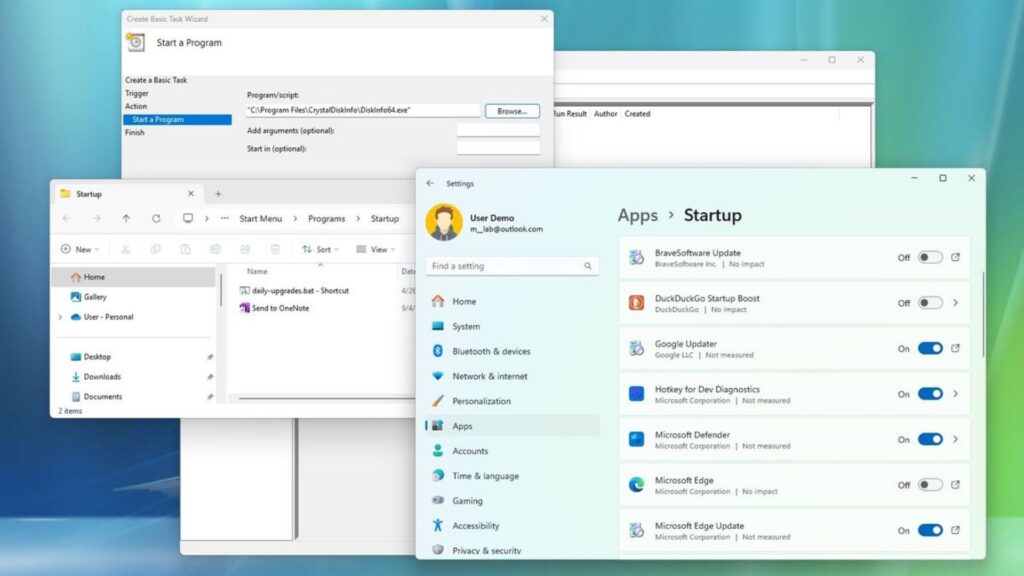Click the Find a setting search box
This screenshot has height=576, width=1024.
[x=505, y=266]
